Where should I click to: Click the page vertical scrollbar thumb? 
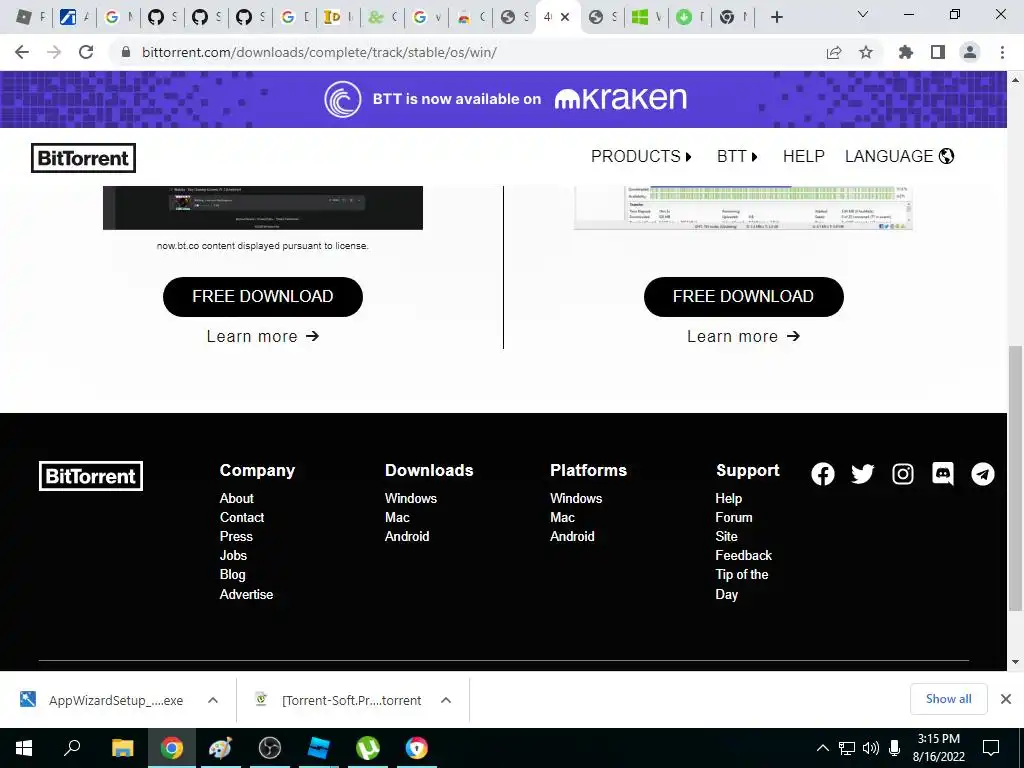(1015, 478)
